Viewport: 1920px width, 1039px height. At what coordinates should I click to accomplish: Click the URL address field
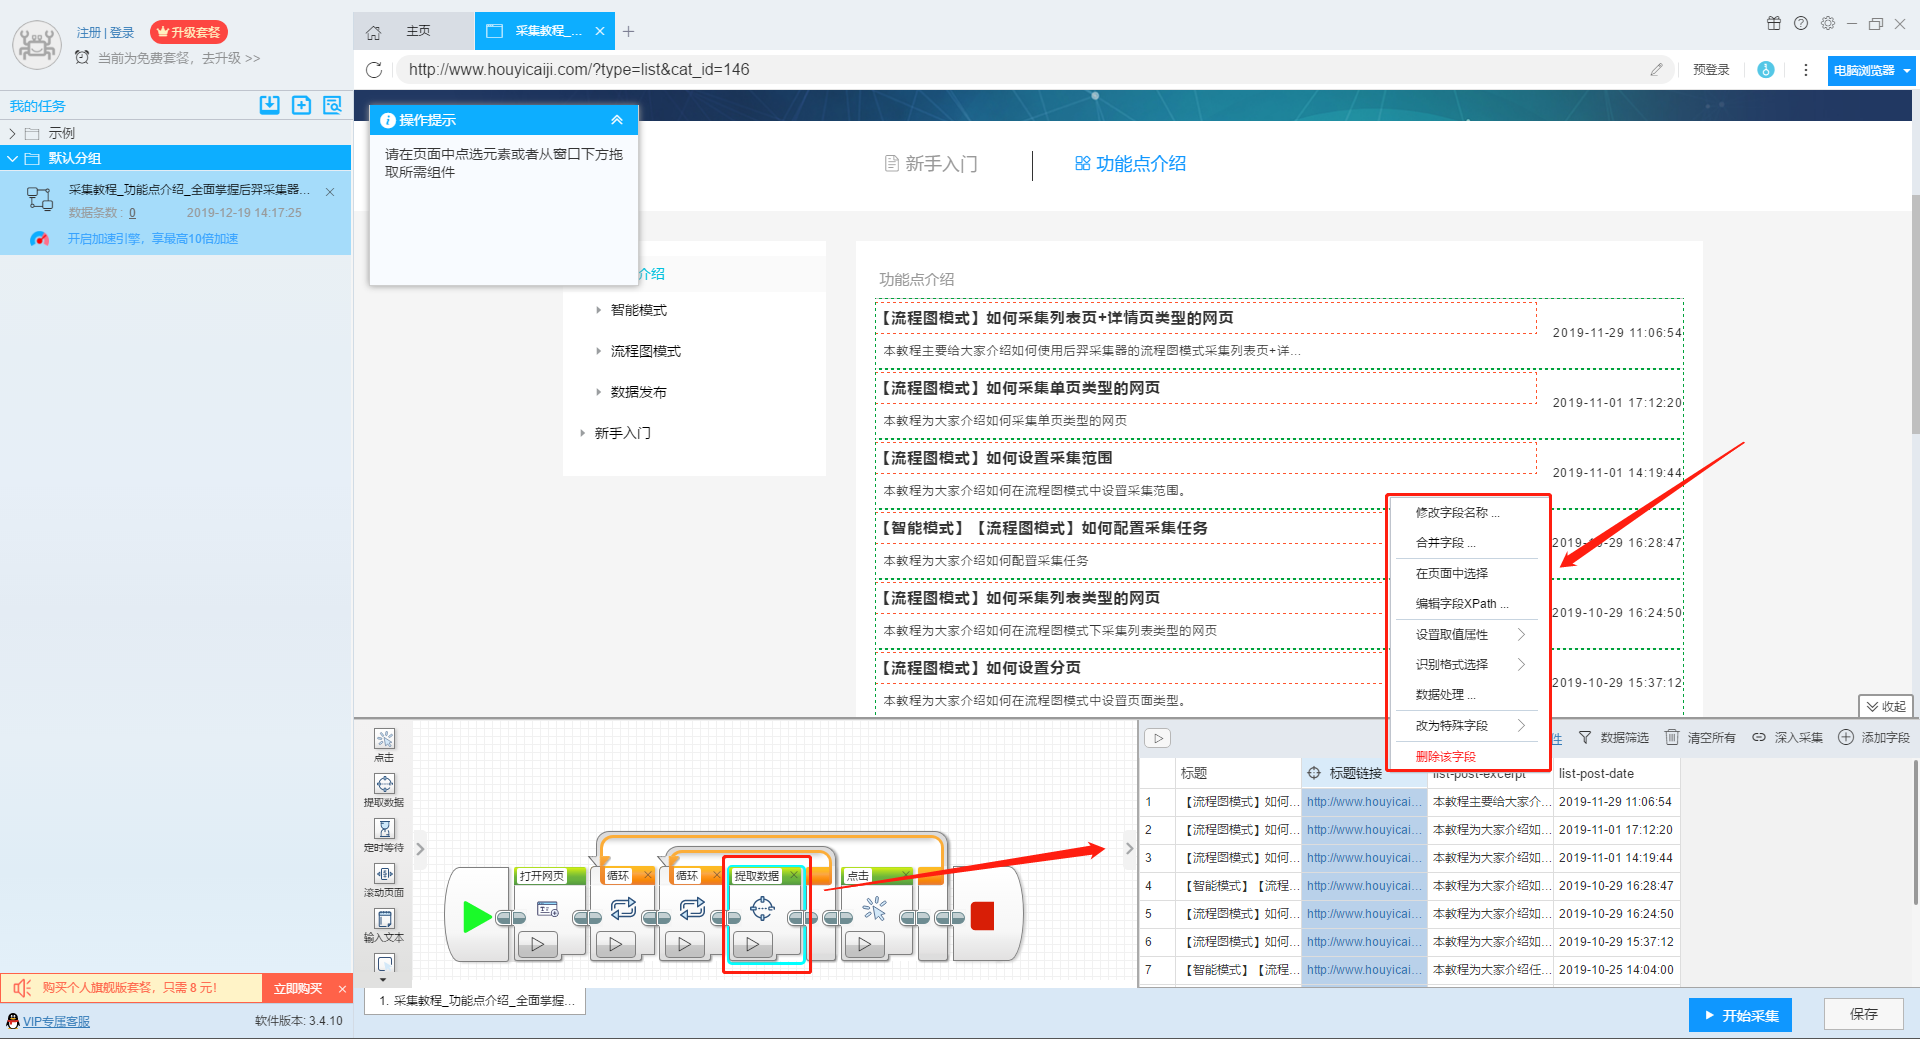[1020, 69]
